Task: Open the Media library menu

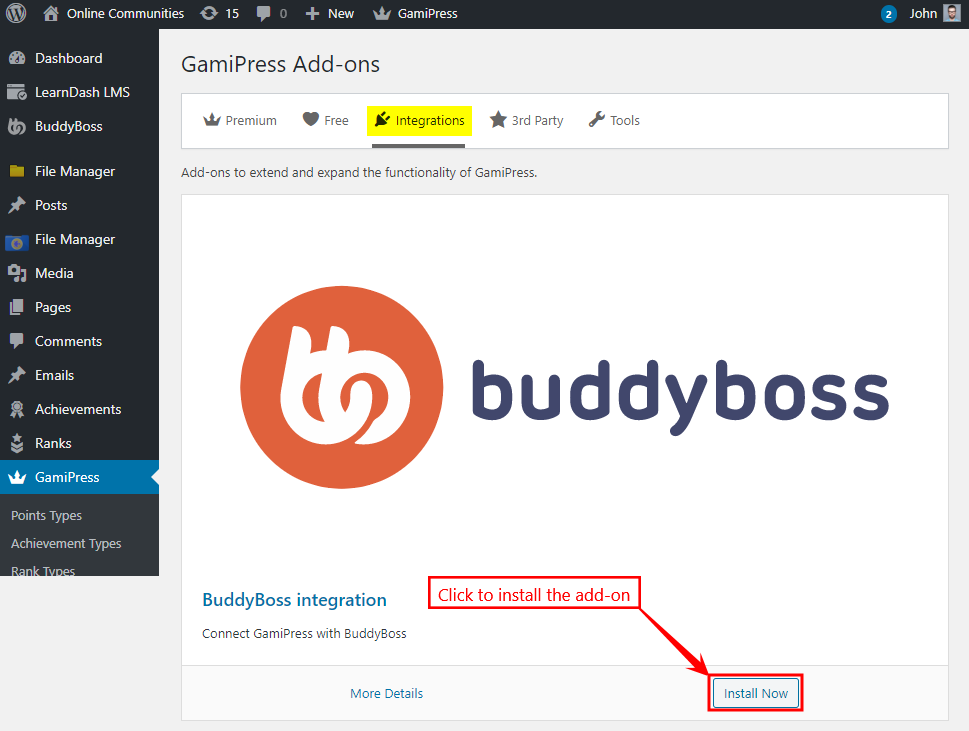Action: pos(54,273)
